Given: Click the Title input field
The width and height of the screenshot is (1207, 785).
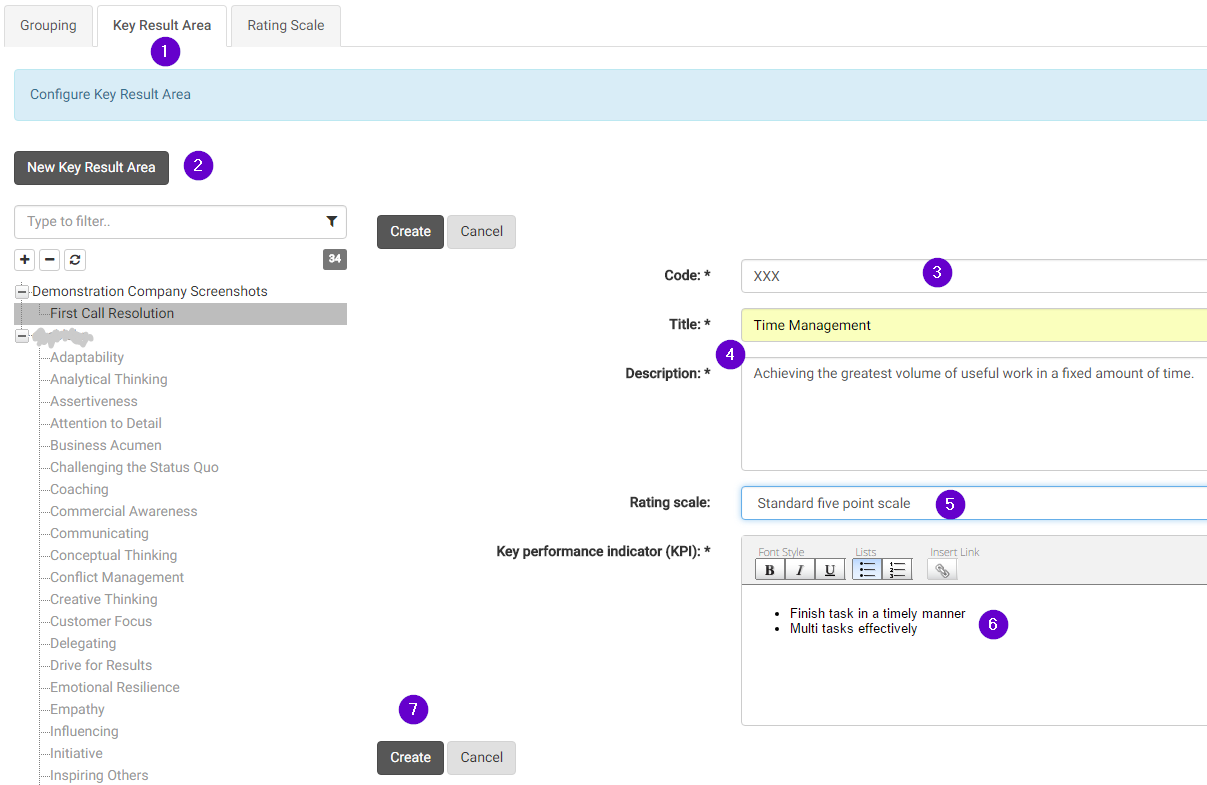Looking at the screenshot, I should point(974,325).
